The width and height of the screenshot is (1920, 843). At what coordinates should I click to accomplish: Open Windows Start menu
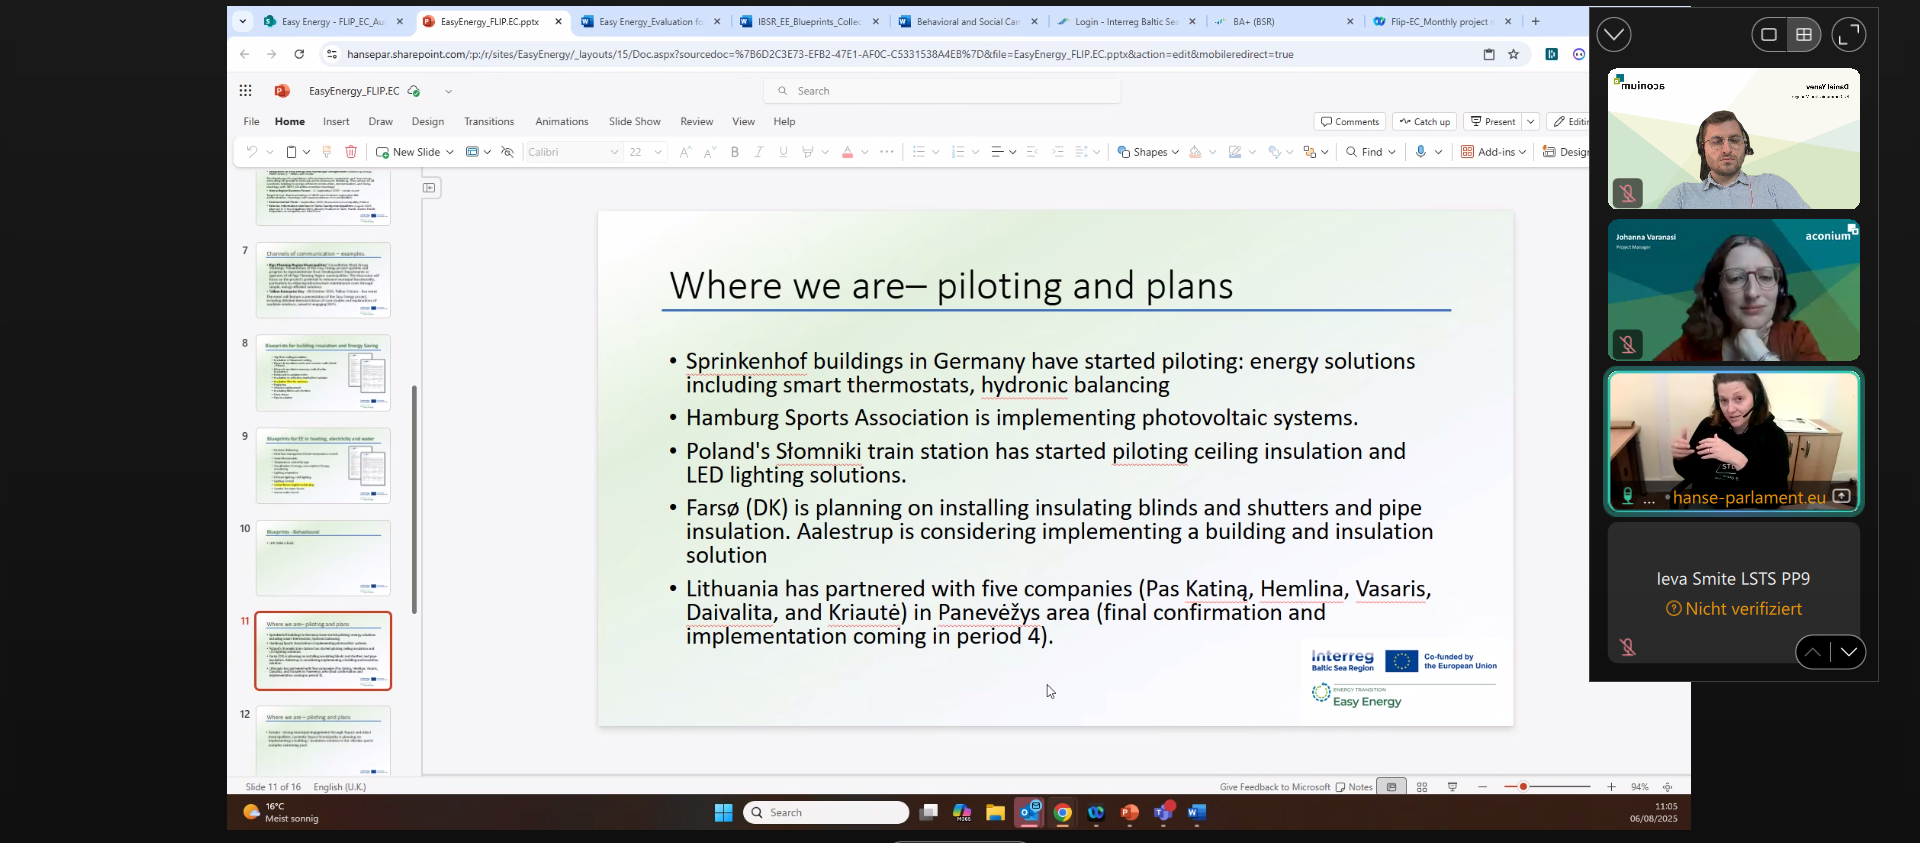click(x=724, y=813)
